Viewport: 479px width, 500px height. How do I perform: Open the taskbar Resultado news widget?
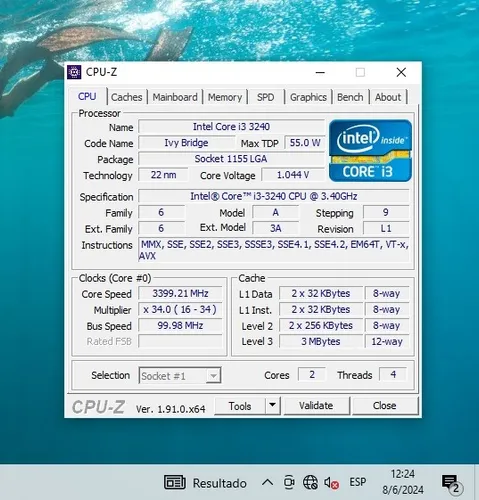pyautogui.click(x=205, y=483)
